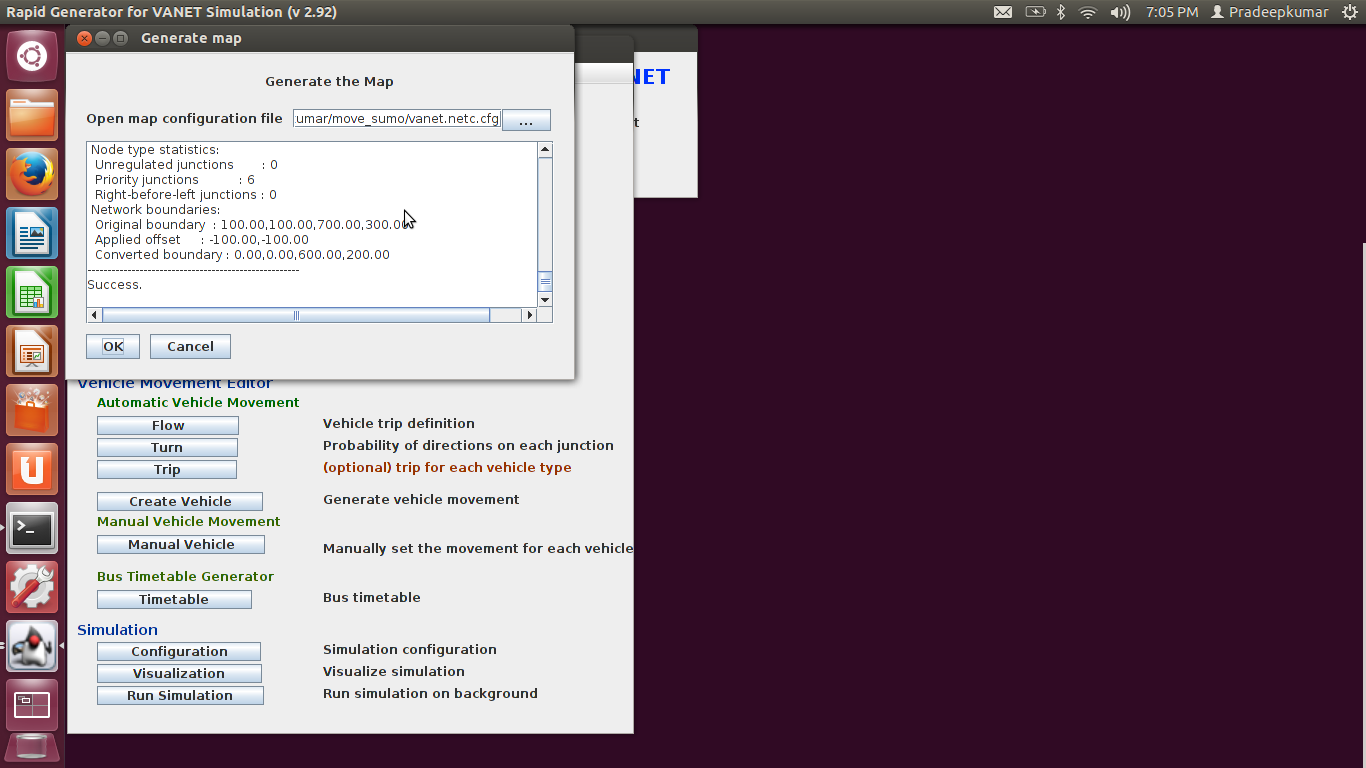Open simulation Configuration editor
Screen dimensions: 1366x768
[179, 651]
